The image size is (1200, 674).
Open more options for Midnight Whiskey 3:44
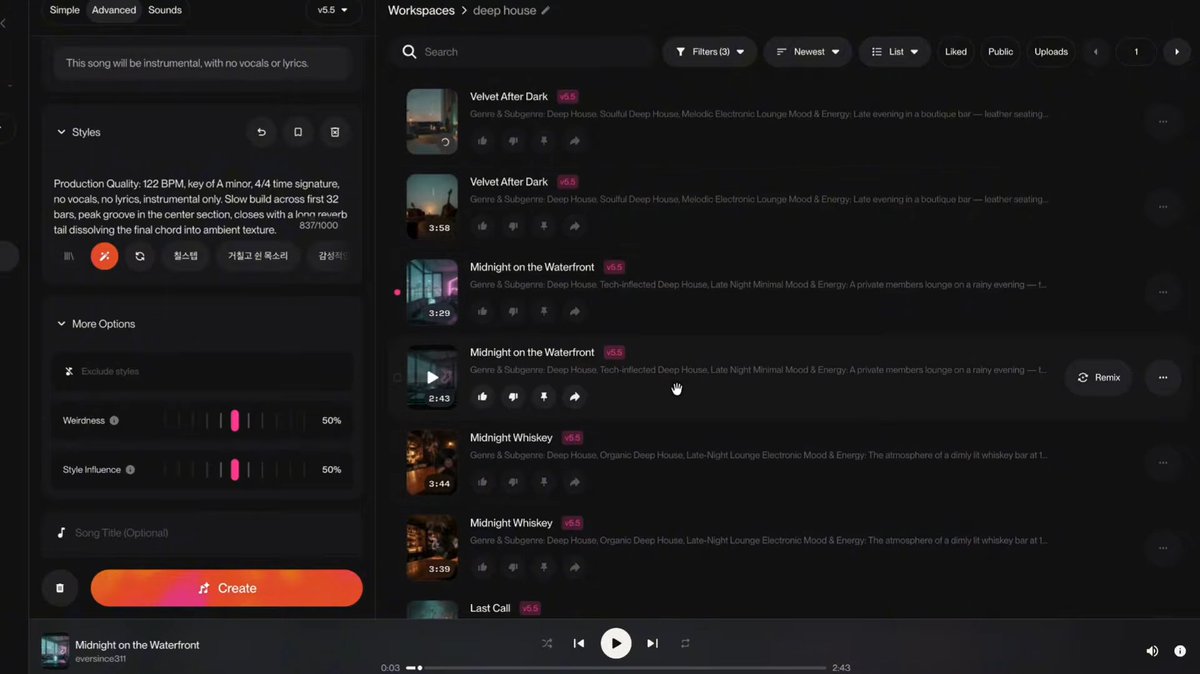pos(1163,463)
